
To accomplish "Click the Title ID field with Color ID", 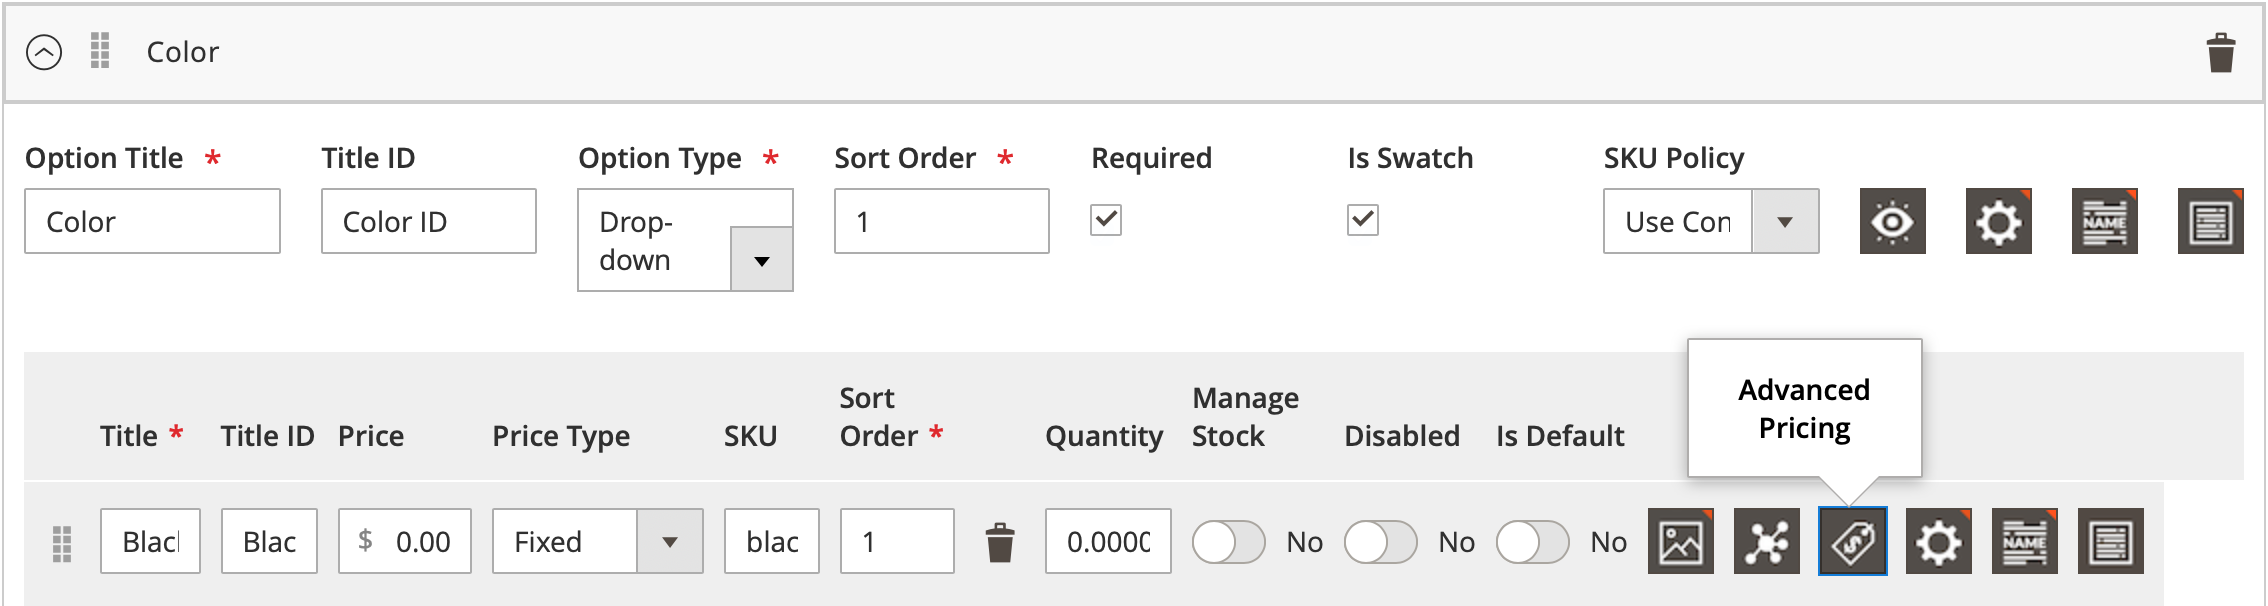I will pyautogui.click(x=428, y=221).
